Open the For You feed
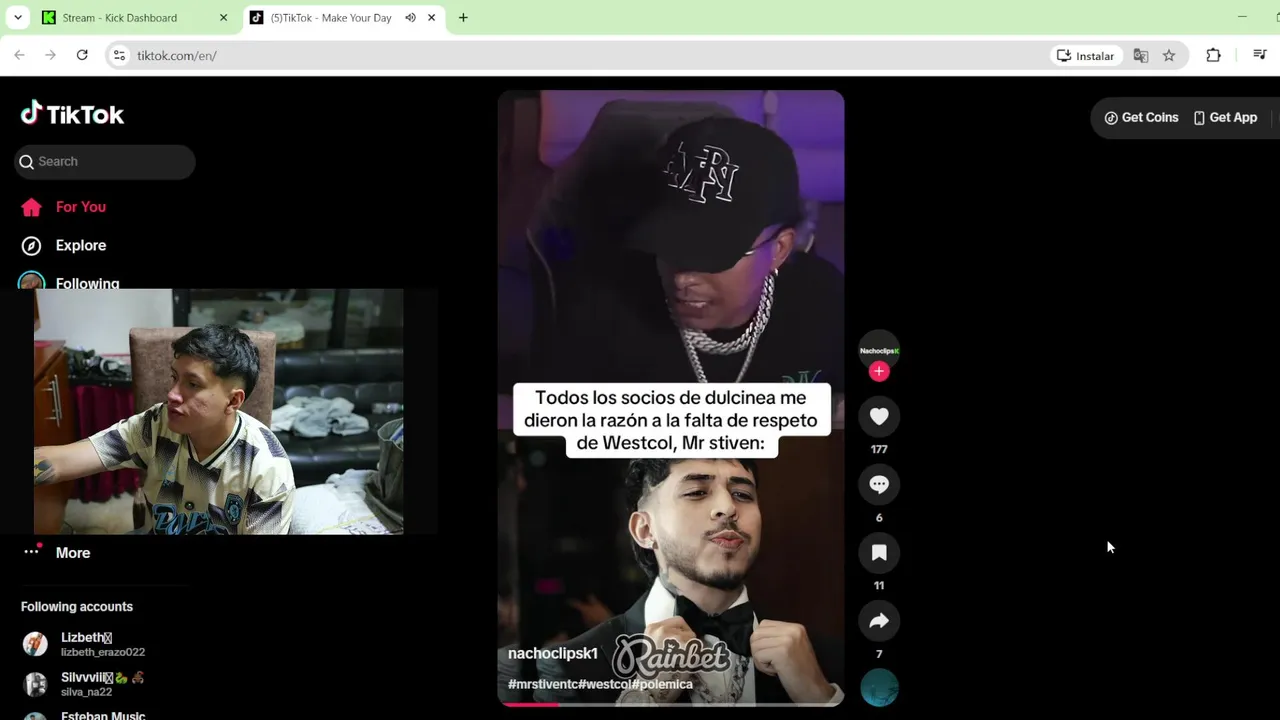 click(81, 207)
